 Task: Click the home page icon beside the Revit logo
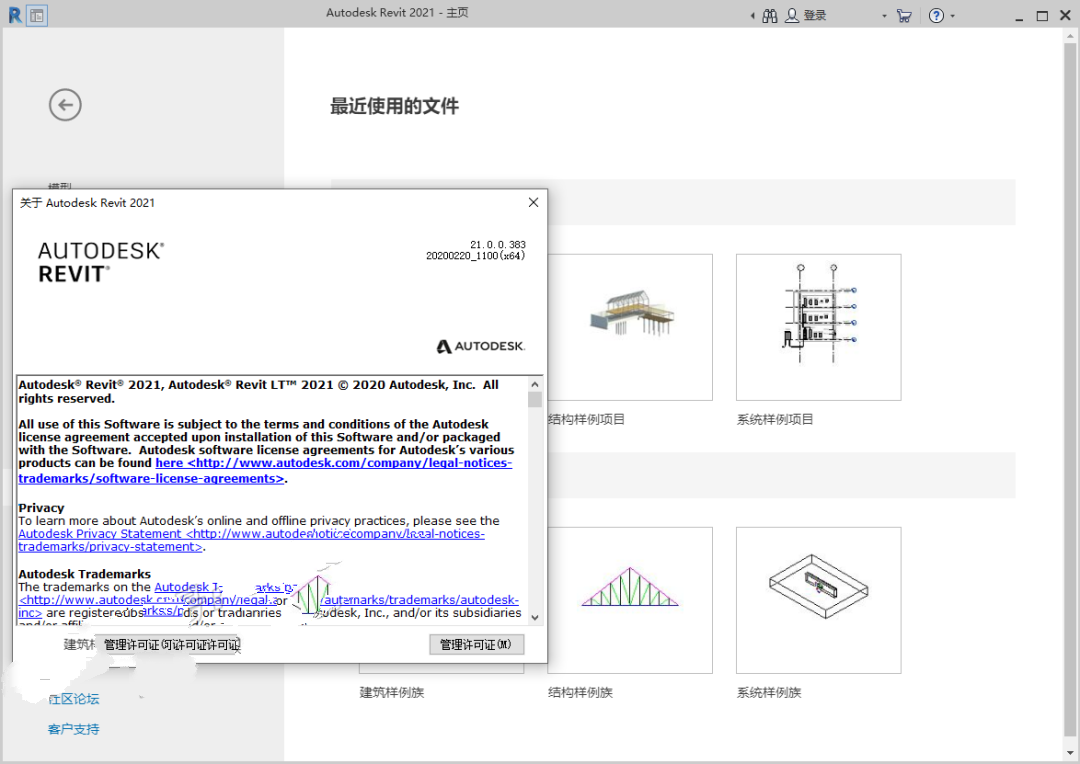coord(37,15)
